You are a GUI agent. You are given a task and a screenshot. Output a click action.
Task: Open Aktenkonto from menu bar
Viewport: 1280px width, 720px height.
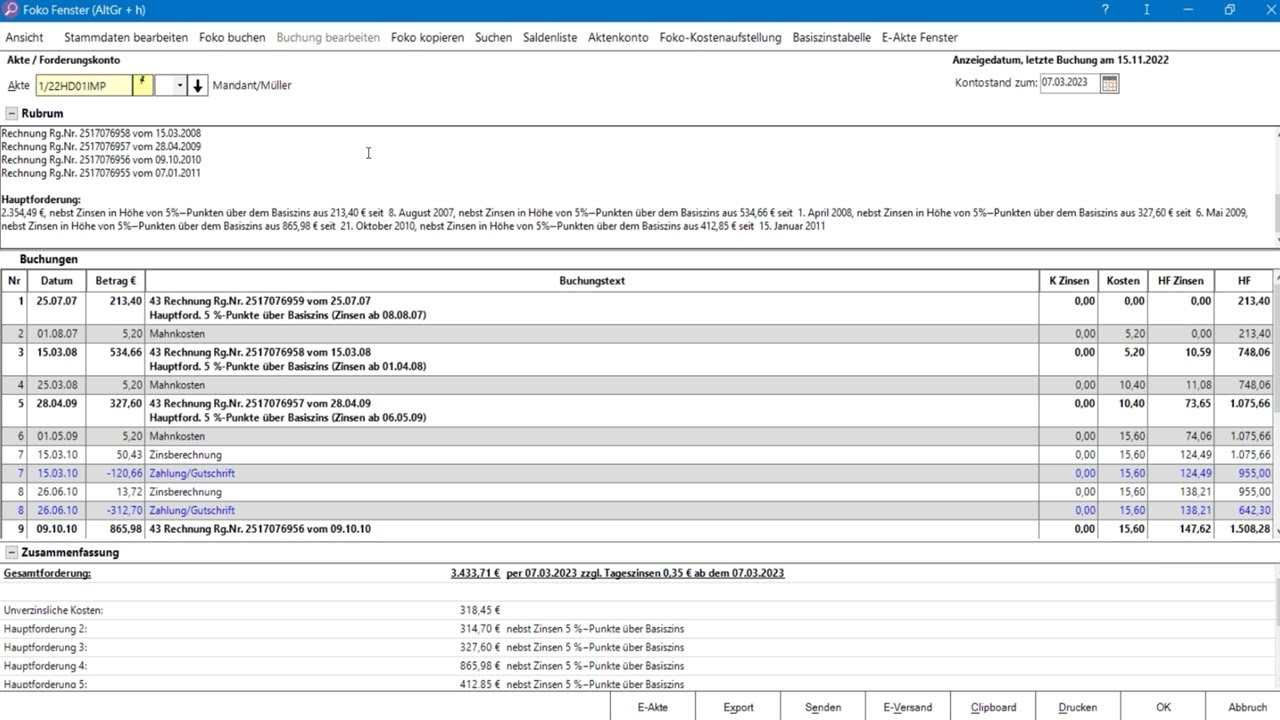pyautogui.click(x=618, y=37)
